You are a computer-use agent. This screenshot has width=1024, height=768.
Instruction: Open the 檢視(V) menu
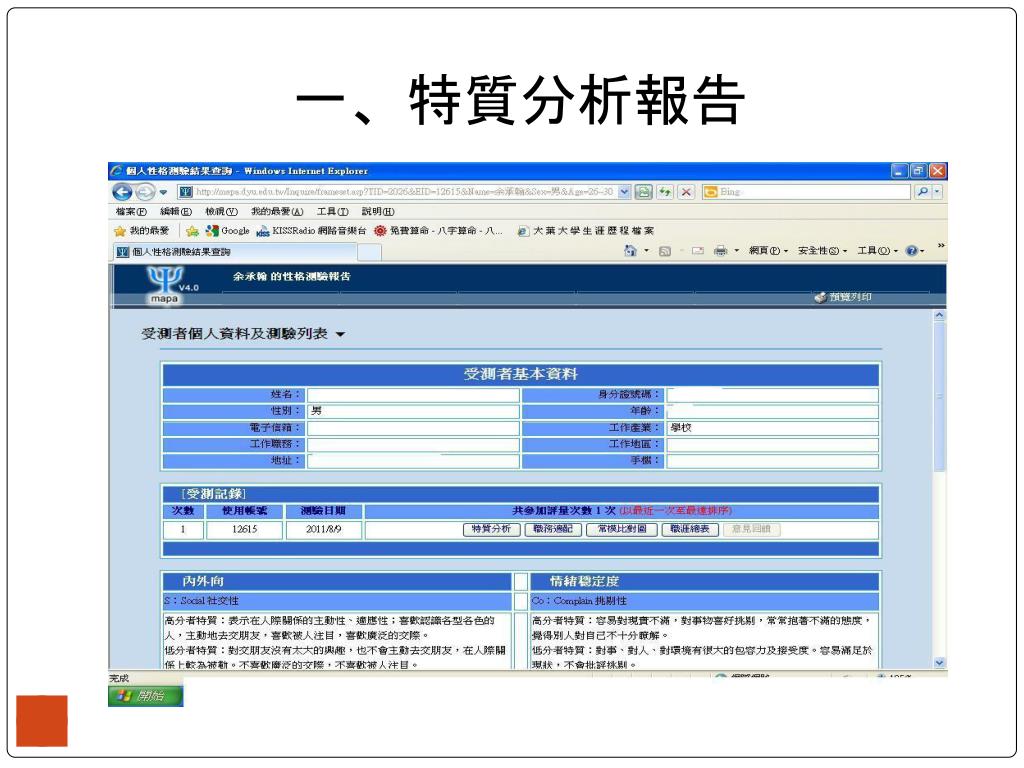[221, 212]
